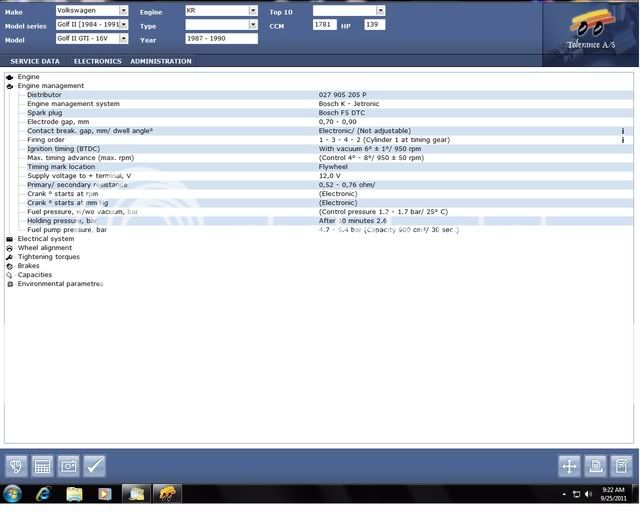
Task: Click the CCM field showing 1781
Action: 324,24
